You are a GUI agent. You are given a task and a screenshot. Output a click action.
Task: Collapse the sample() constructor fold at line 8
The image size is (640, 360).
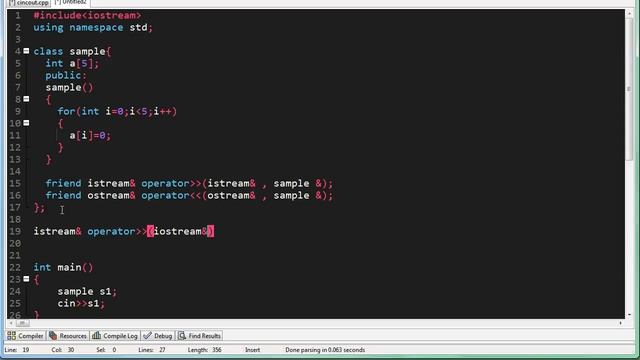[26, 99]
